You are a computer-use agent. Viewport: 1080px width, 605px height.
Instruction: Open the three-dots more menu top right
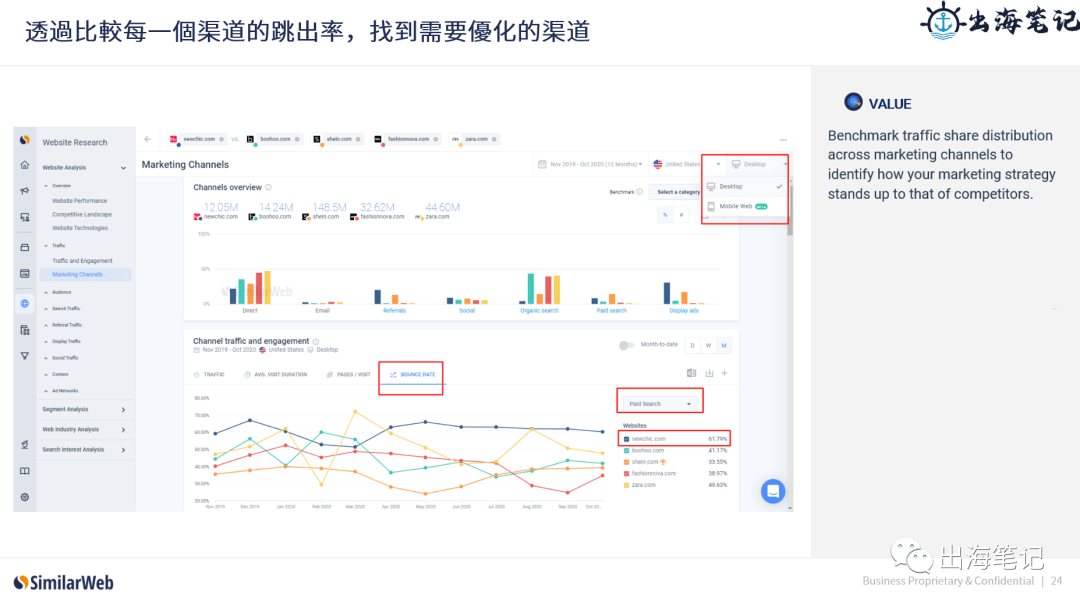point(783,140)
